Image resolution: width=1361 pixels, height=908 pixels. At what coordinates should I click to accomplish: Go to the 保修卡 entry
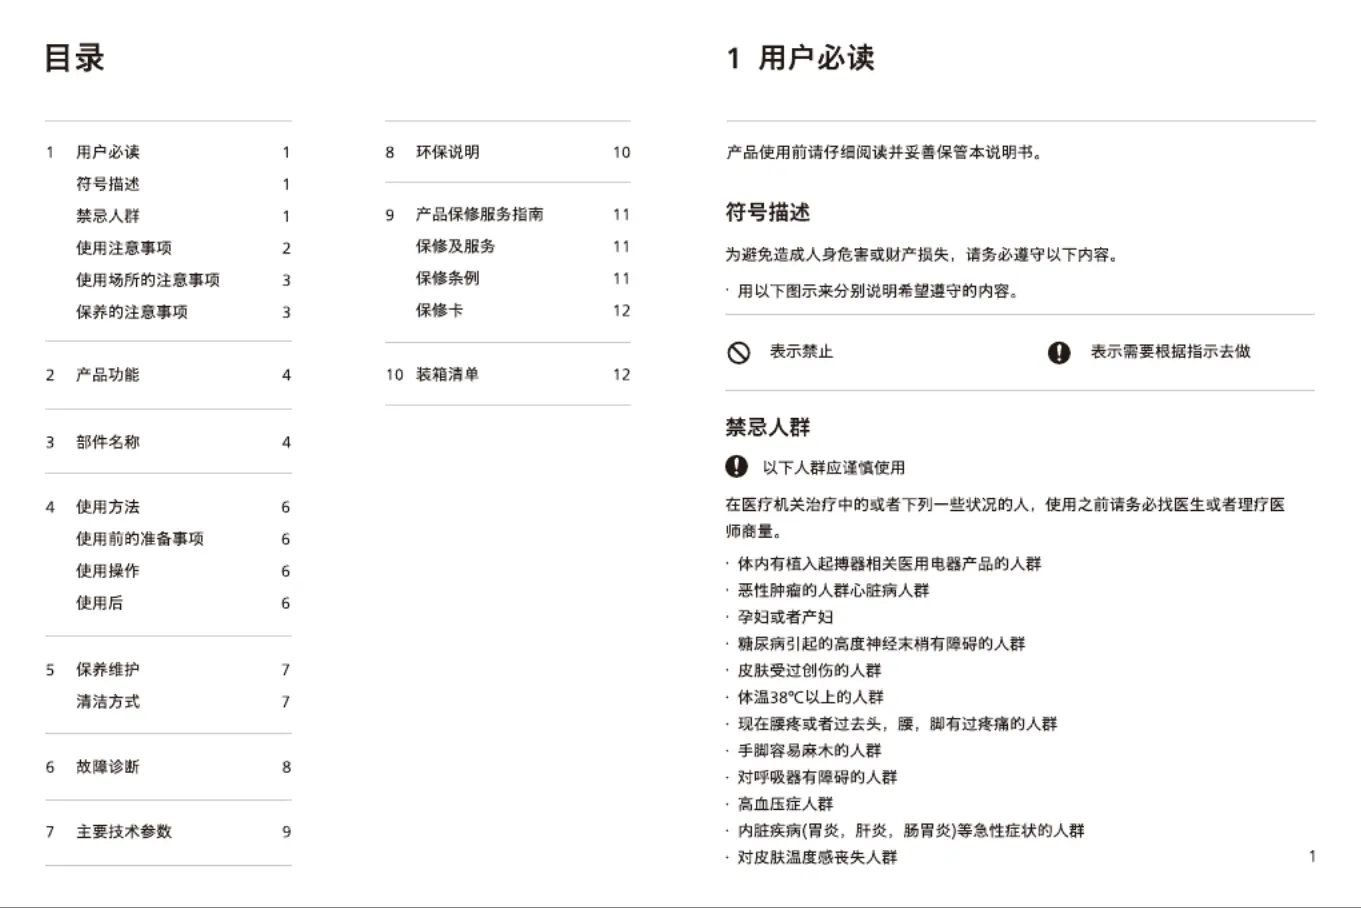click(440, 310)
